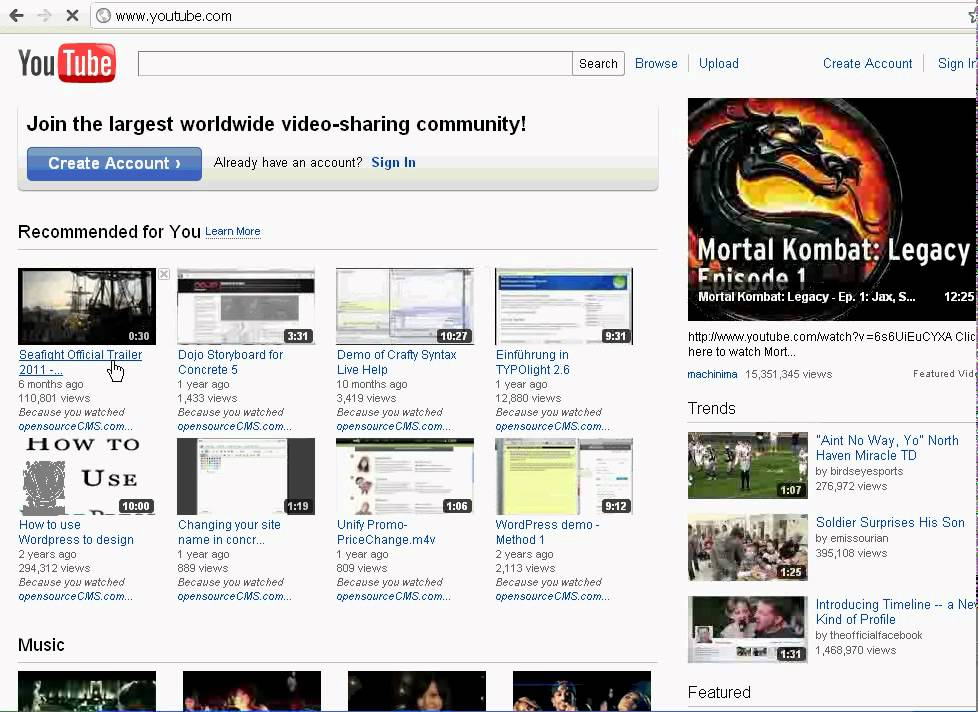This screenshot has width=978, height=712.
Task: Click the 'by emissourian' text
Action: pos(852,538)
